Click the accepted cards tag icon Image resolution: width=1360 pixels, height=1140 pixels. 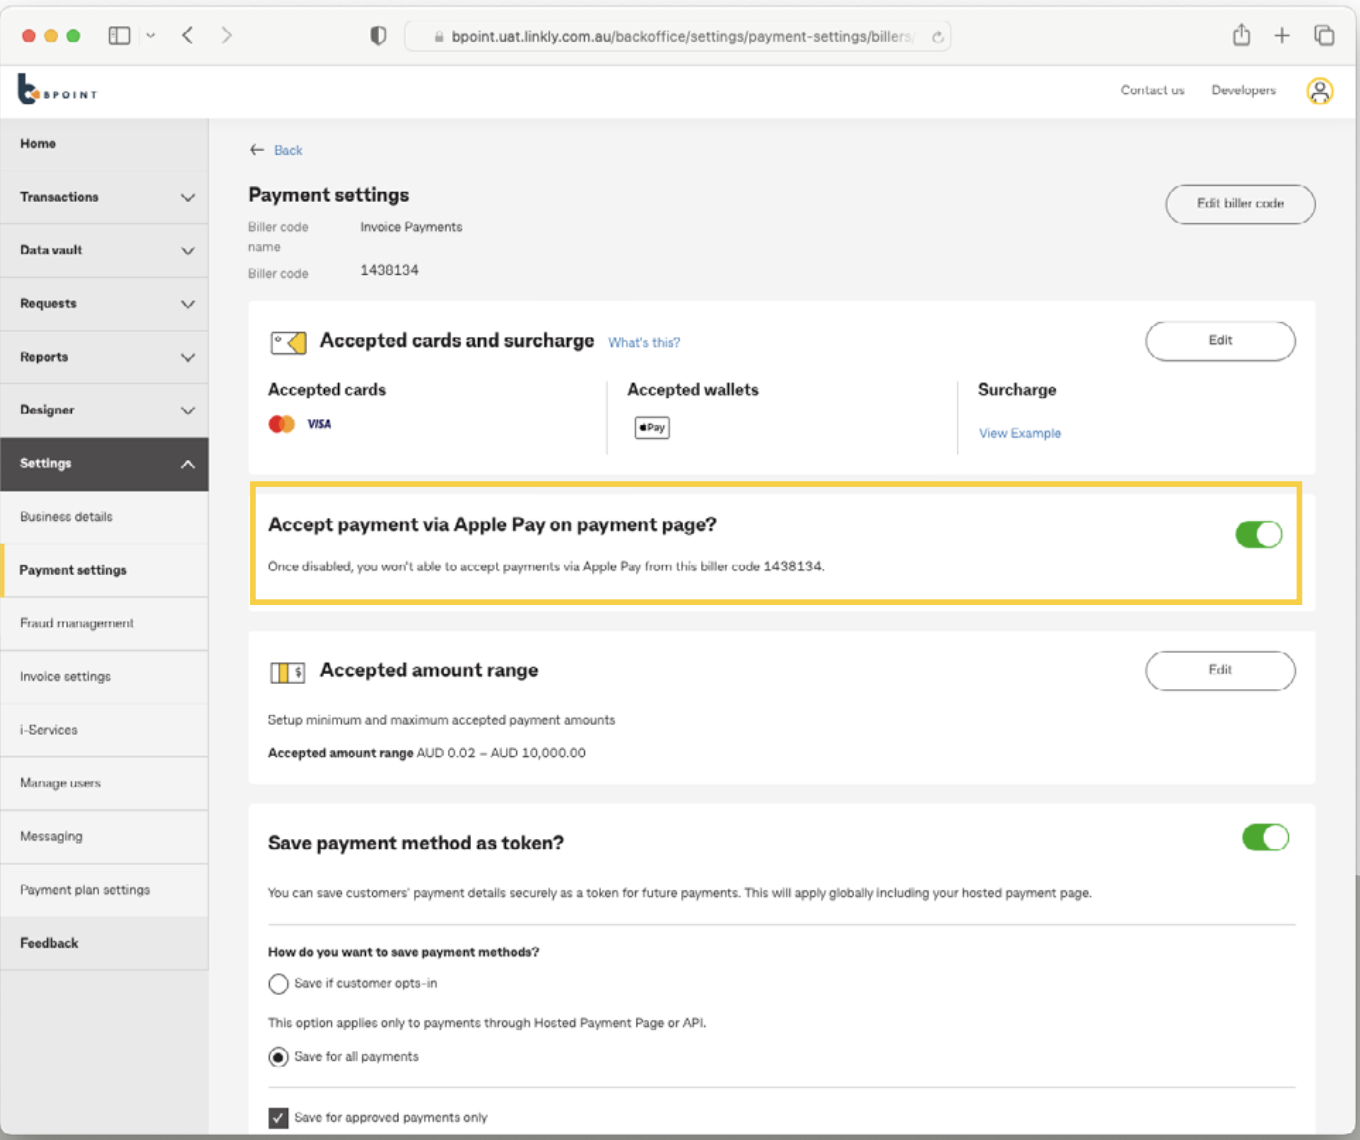click(x=288, y=342)
